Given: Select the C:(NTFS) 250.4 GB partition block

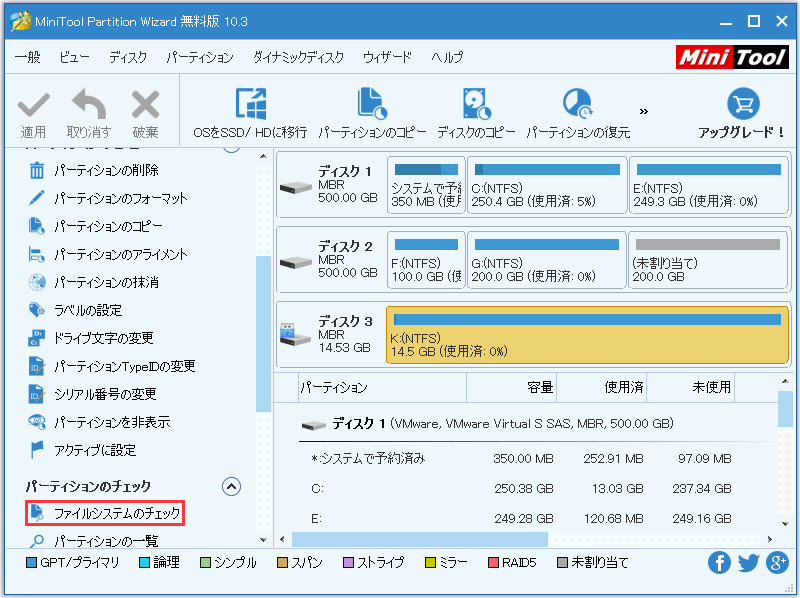Looking at the screenshot, I should [547, 185].
